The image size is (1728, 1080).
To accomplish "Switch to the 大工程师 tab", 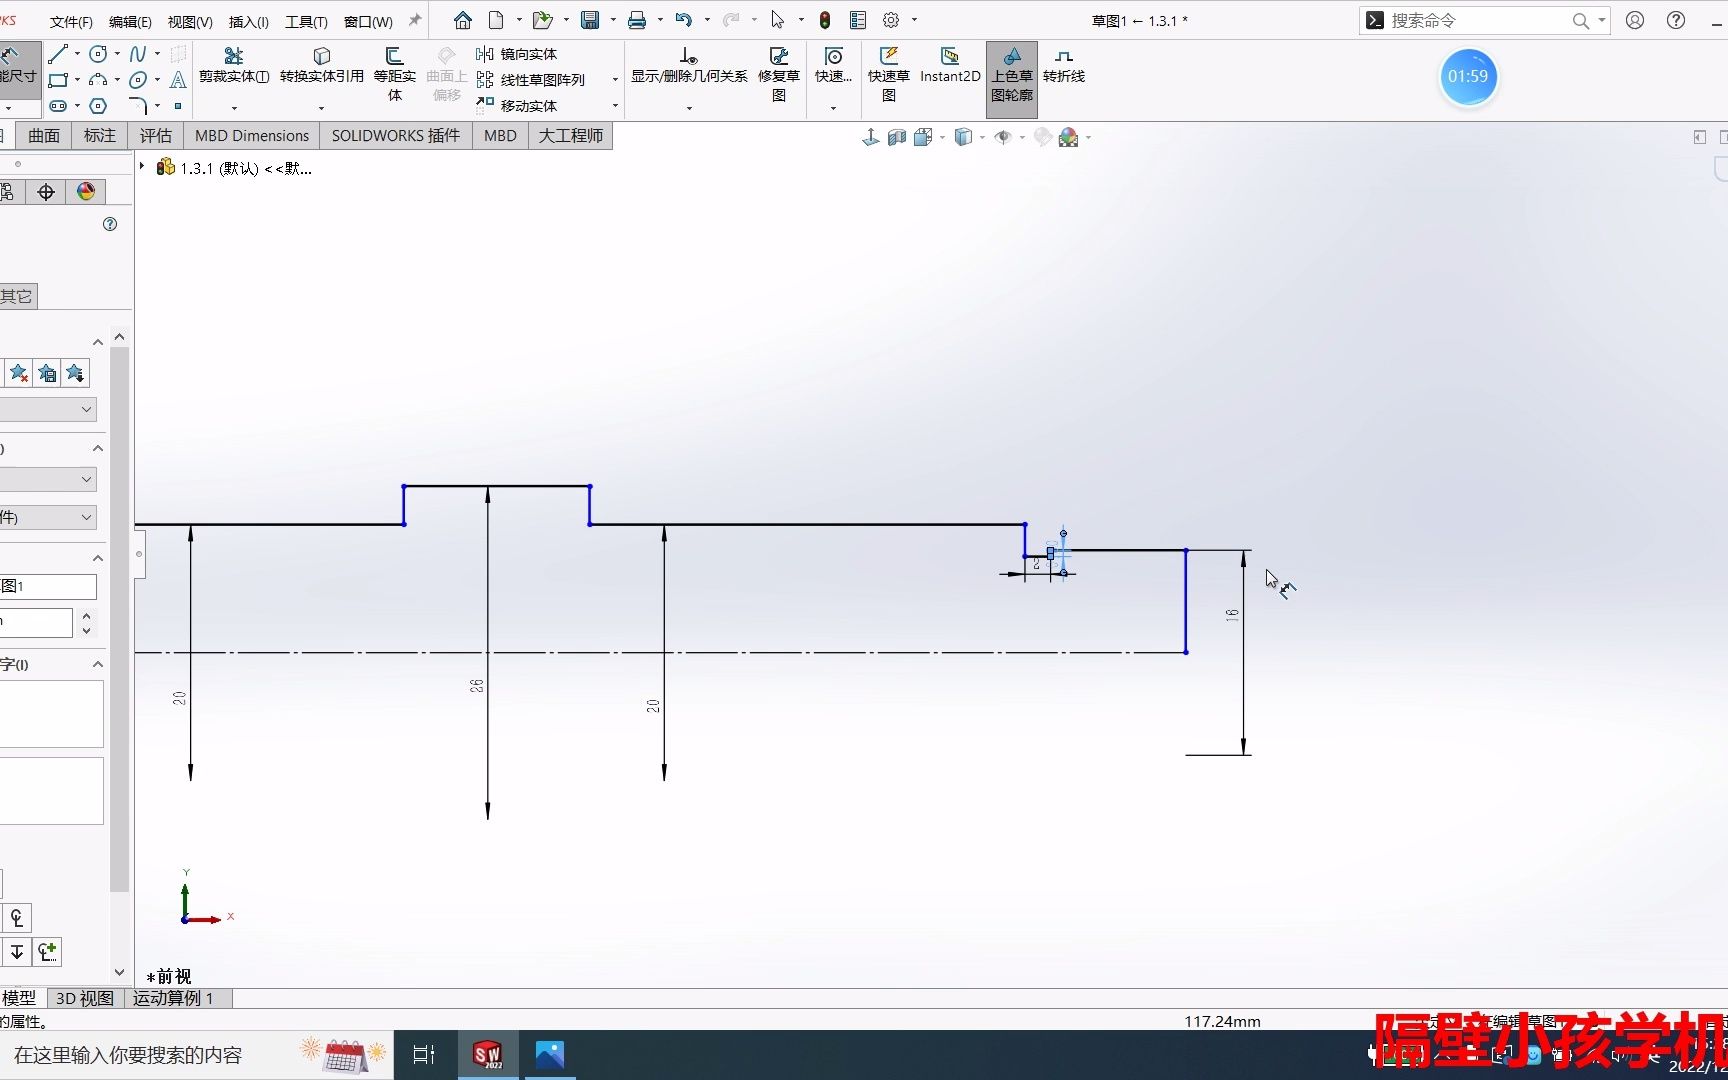I will click(571, 136).
